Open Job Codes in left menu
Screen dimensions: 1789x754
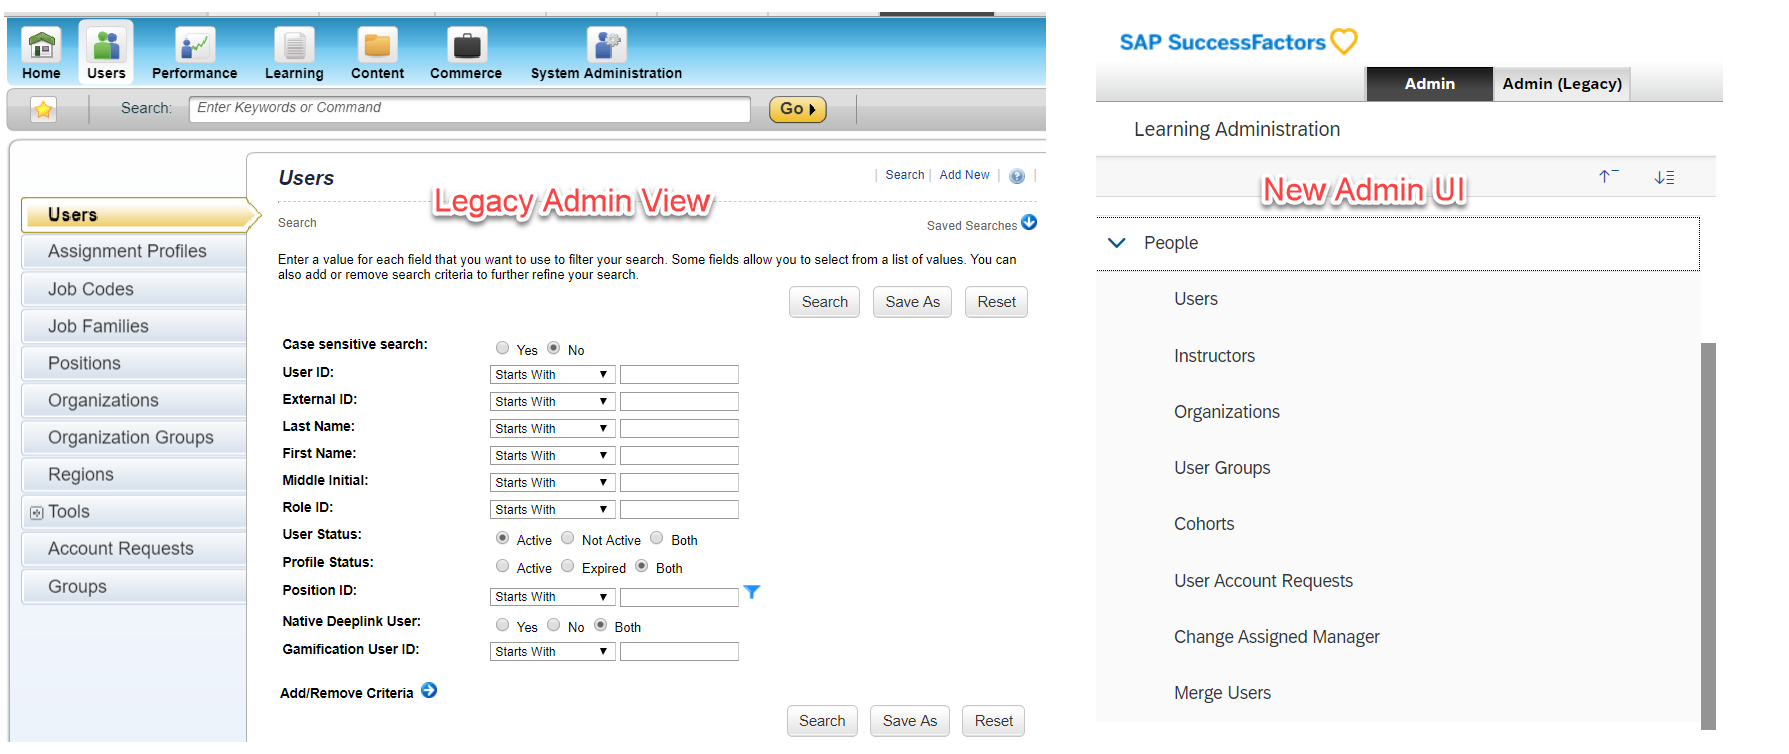(134, 289)
